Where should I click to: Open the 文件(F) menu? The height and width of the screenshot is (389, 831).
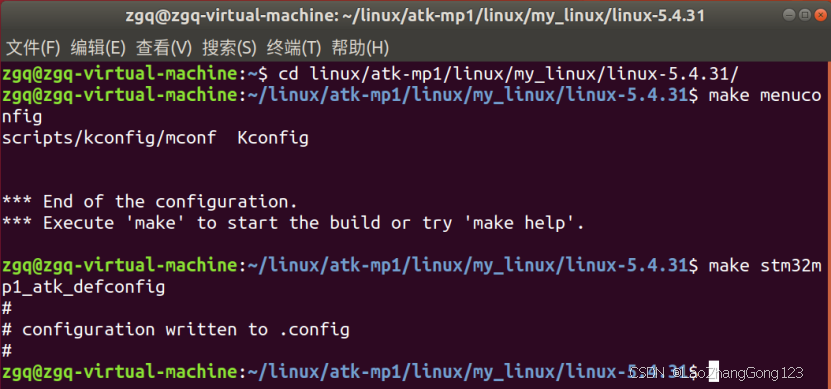coord(33,49)
